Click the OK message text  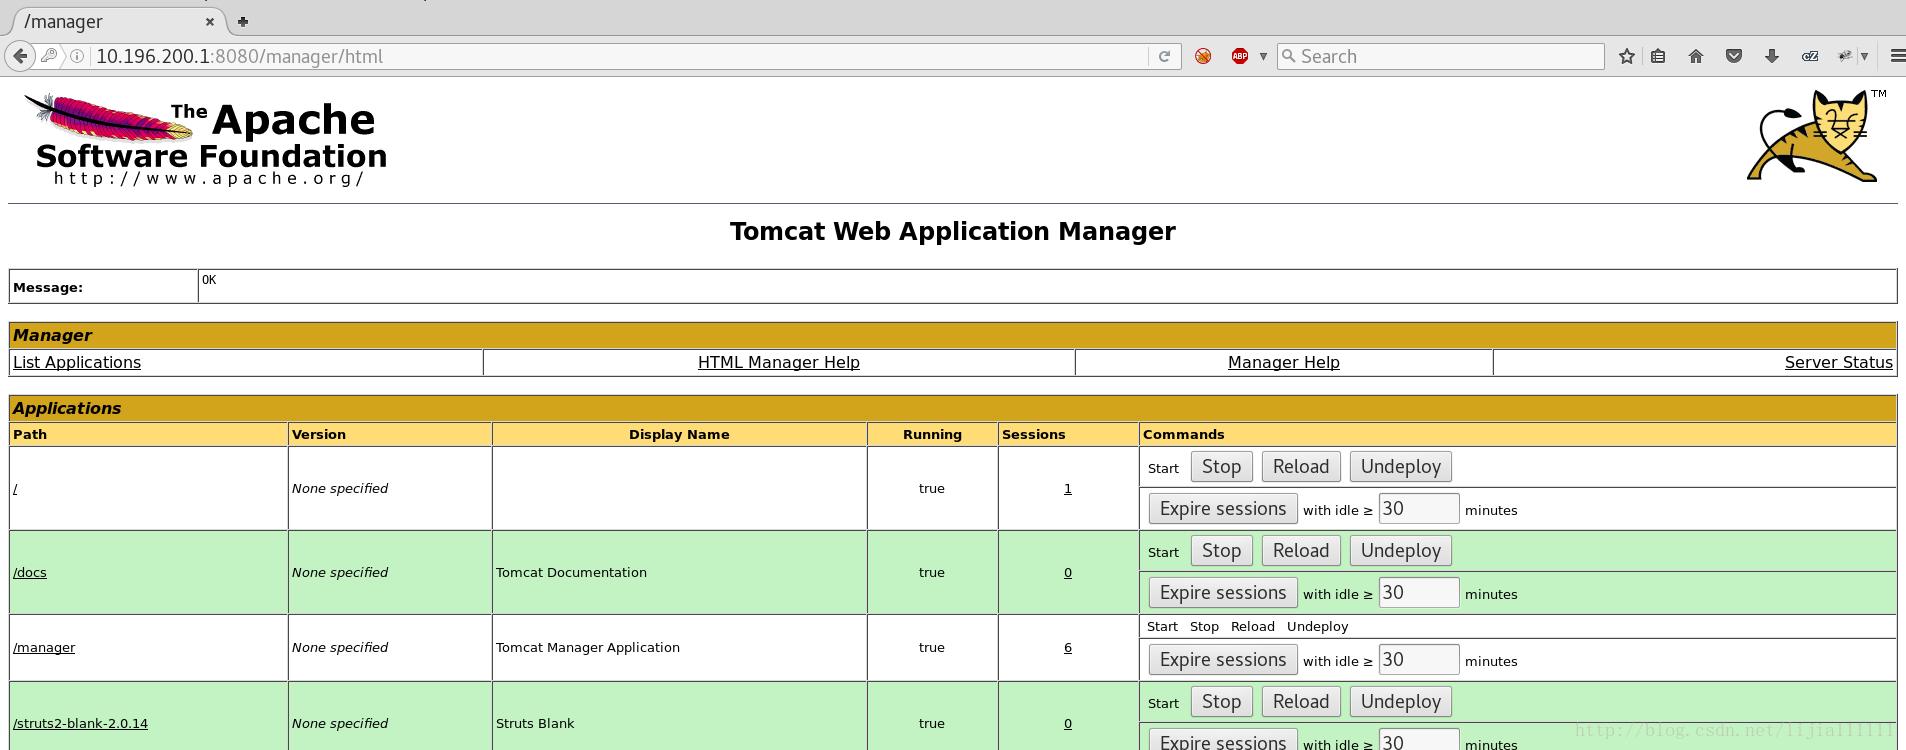[x=209, y=280]
